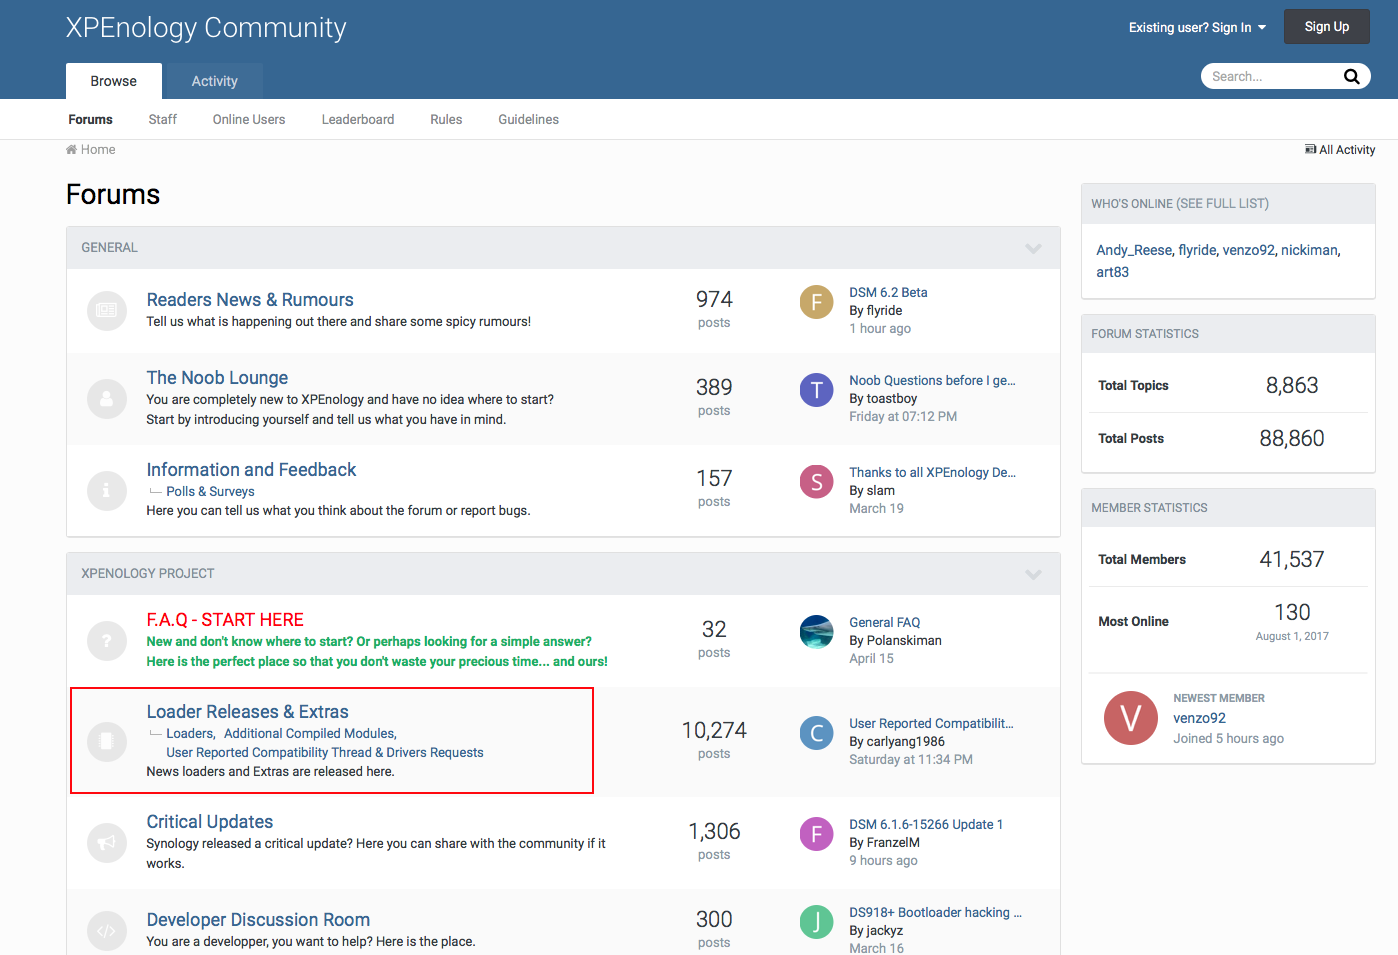The image size is (1398, 955).
Task: Open flyride's avatar on DSM 6.2 Beta
Action: (x=816, y=301)
